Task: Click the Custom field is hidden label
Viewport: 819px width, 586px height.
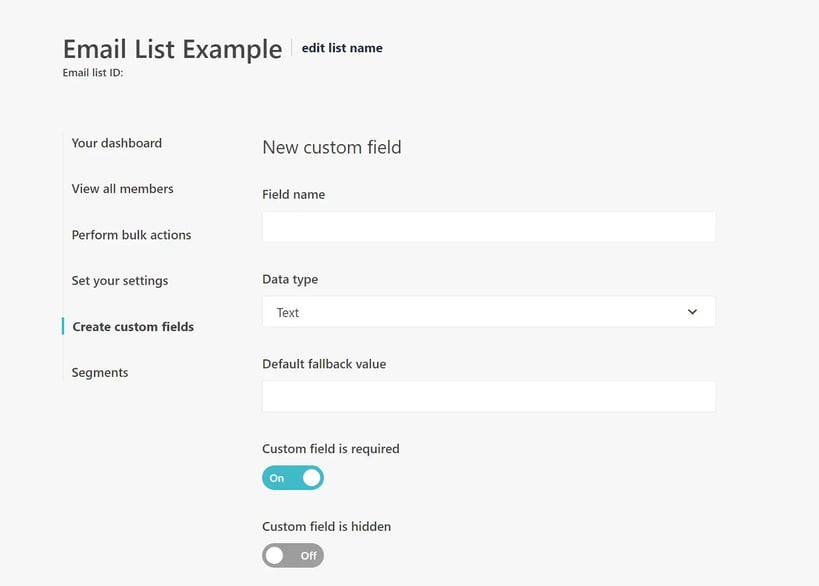Action: pyautogui.click(x=326, y=526)
